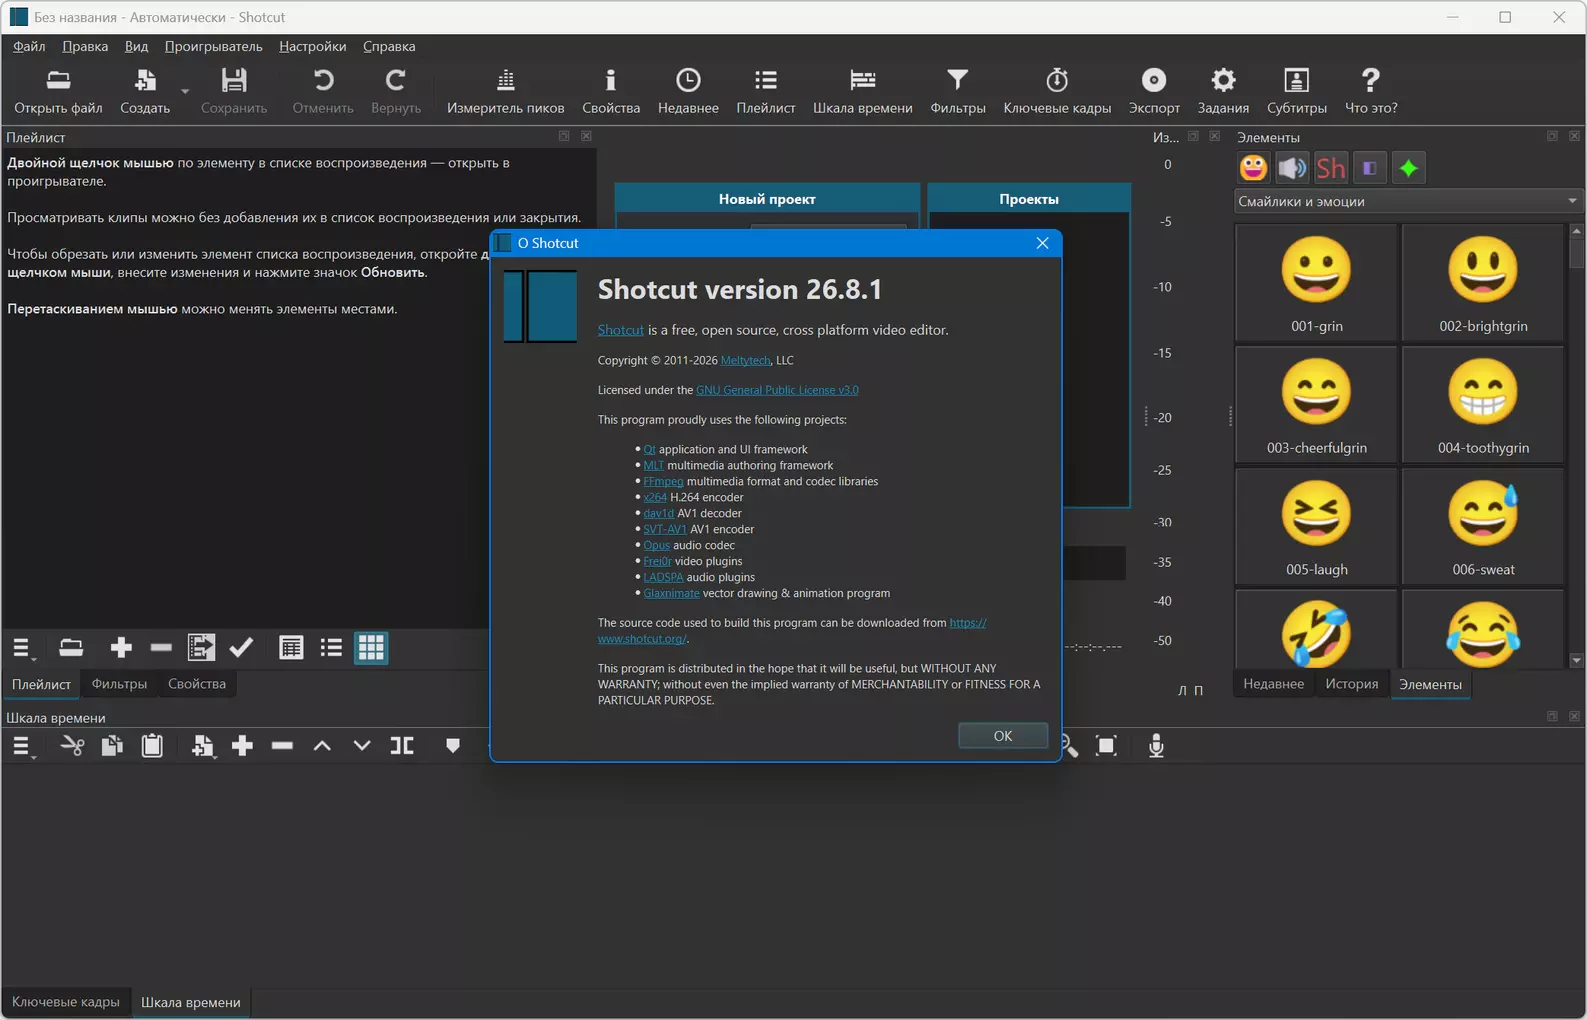Screen dimensions: 1587x1020
Task: Open the FFmpeg project link
Action: tap(663, 481)
